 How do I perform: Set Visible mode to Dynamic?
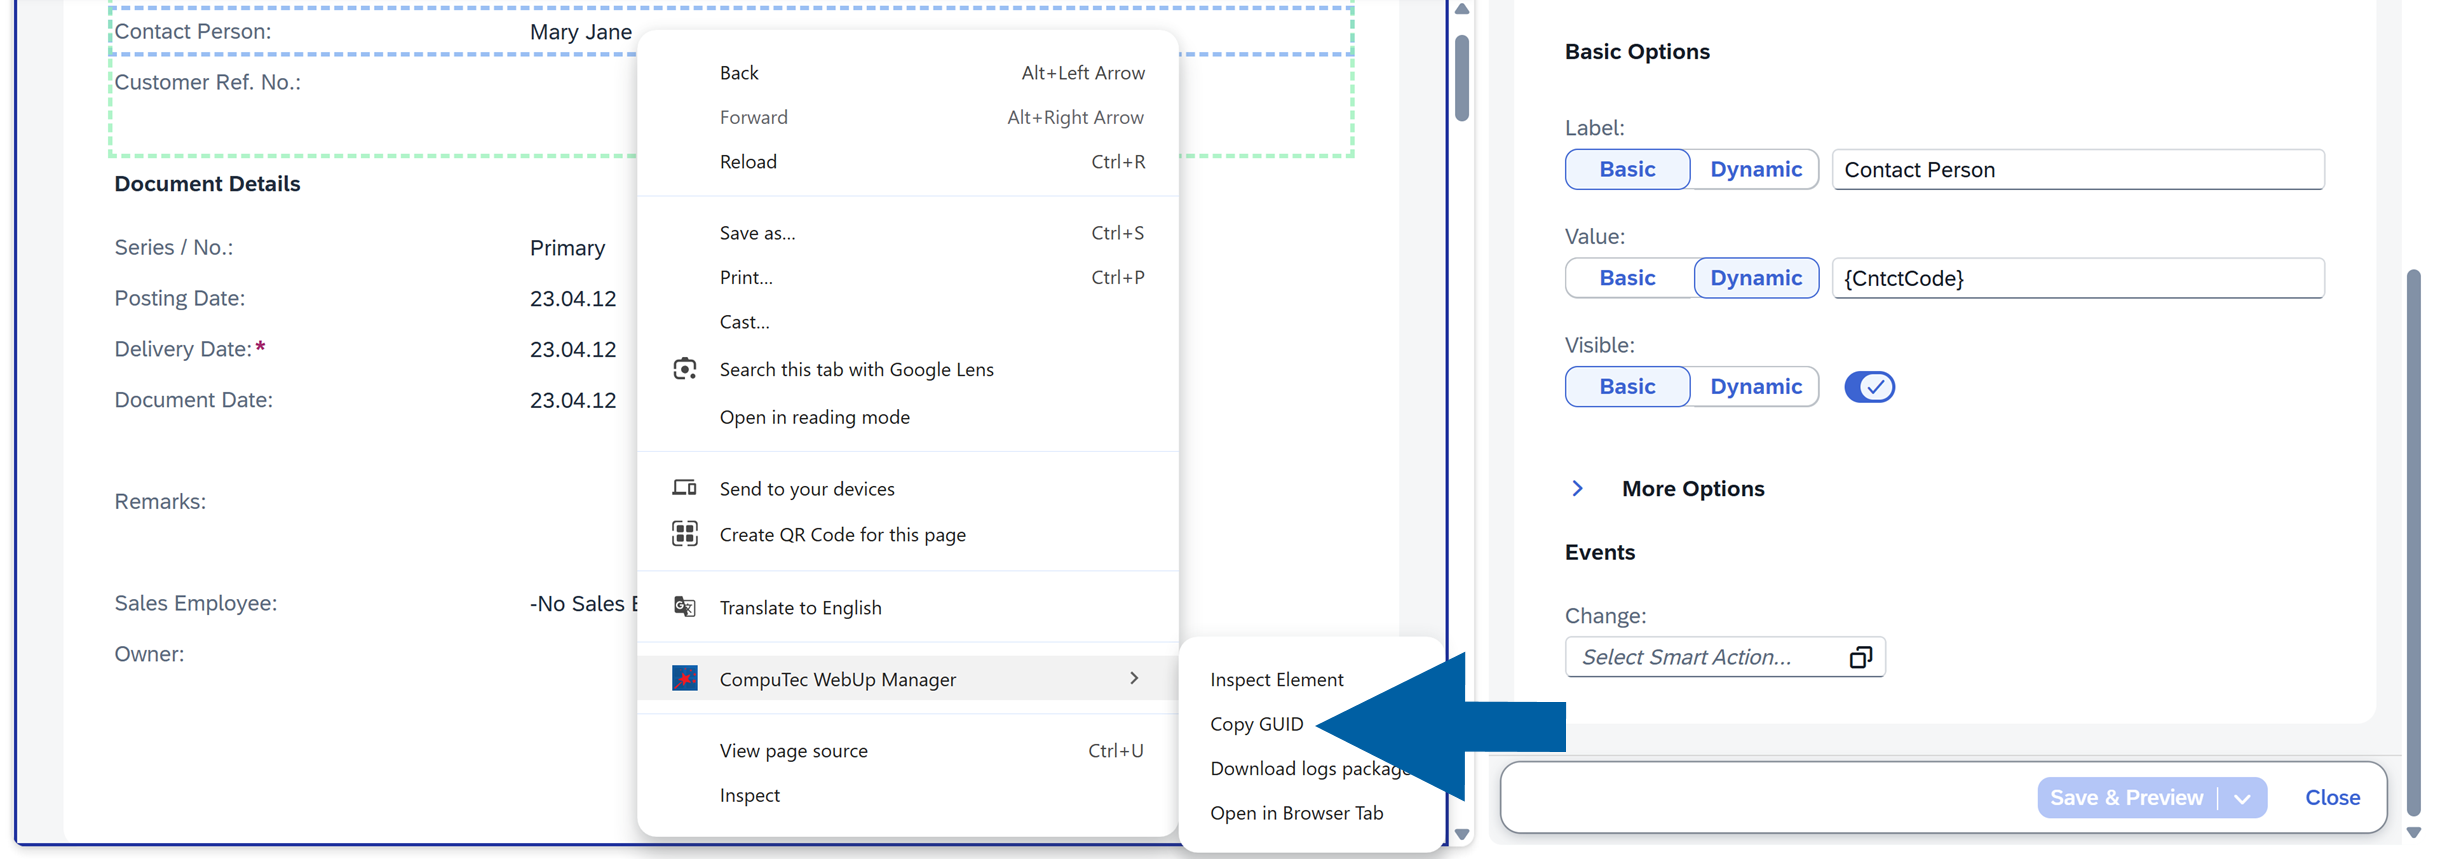point(1755,387)
